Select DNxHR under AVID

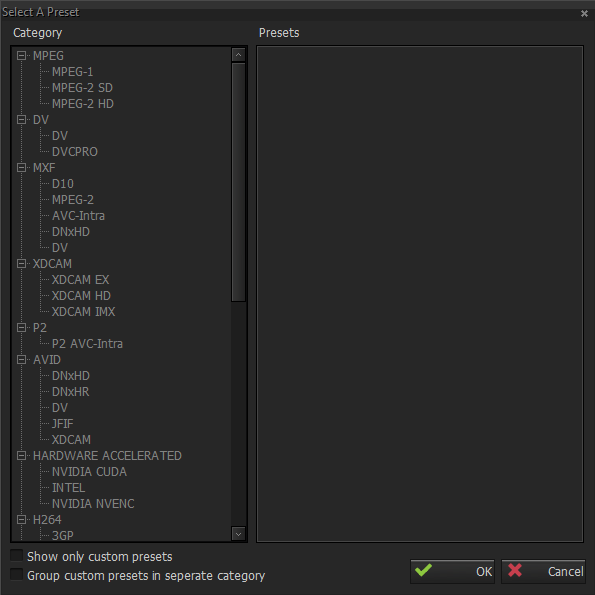click(71, 392)
